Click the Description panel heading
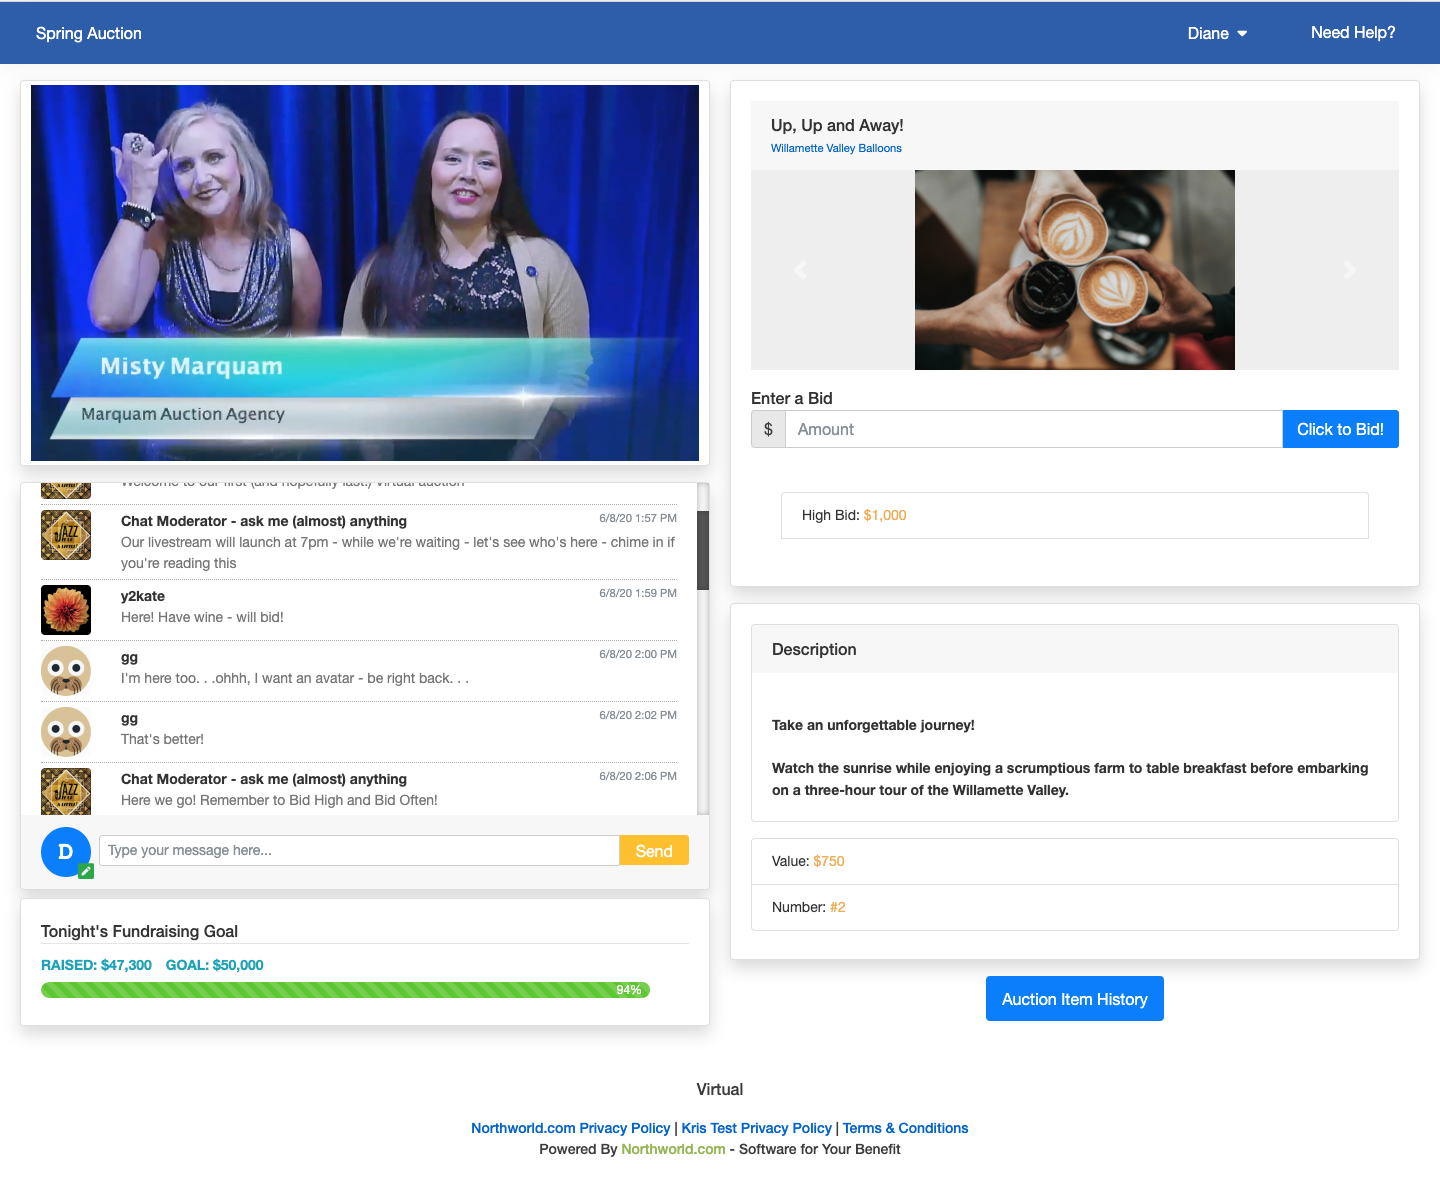Screen dimensions: 1440x1200 pyautogui.click(x=814, y=649)
